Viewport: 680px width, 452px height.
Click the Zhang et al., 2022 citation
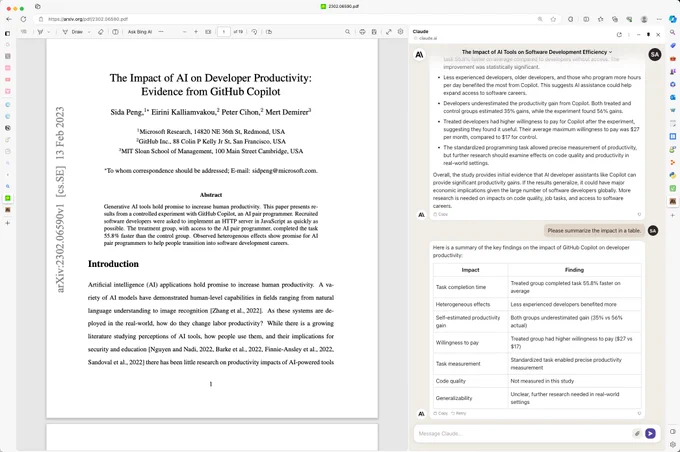coord(236,311)
